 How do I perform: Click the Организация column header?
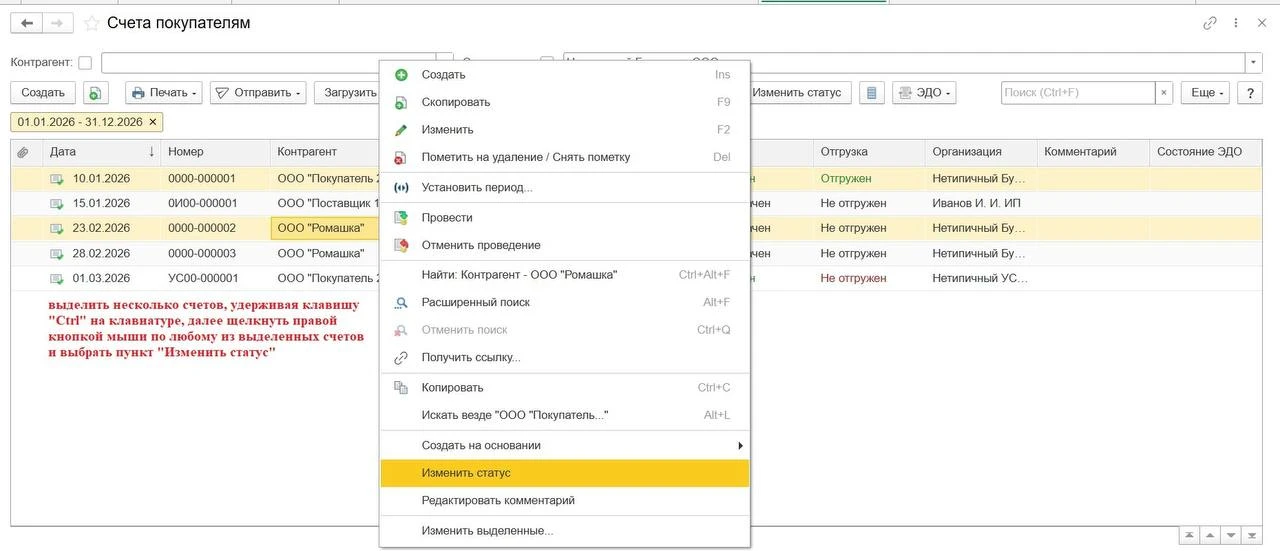[x=980, y=152]
